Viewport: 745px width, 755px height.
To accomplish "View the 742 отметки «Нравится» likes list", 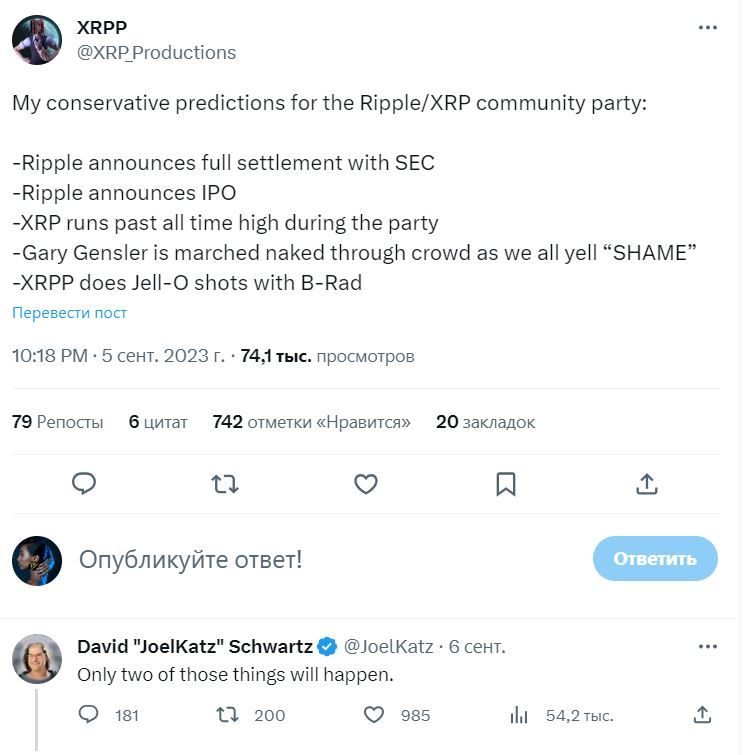I will 312,422.
